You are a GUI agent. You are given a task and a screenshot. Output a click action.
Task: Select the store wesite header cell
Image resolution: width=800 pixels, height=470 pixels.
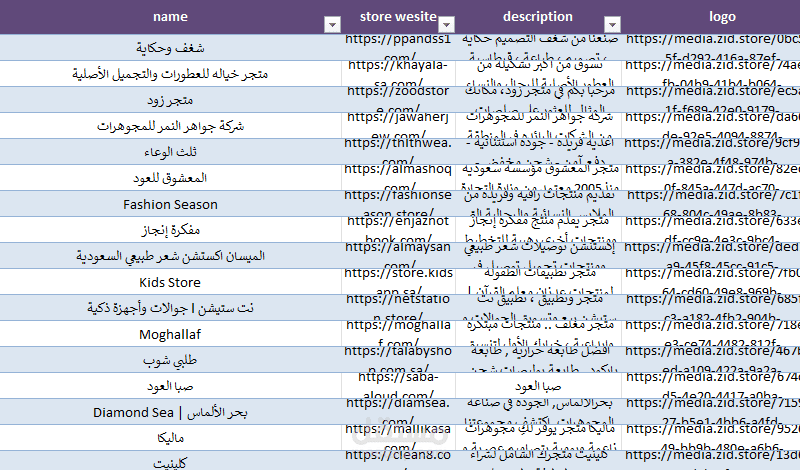tap(398, 16)
